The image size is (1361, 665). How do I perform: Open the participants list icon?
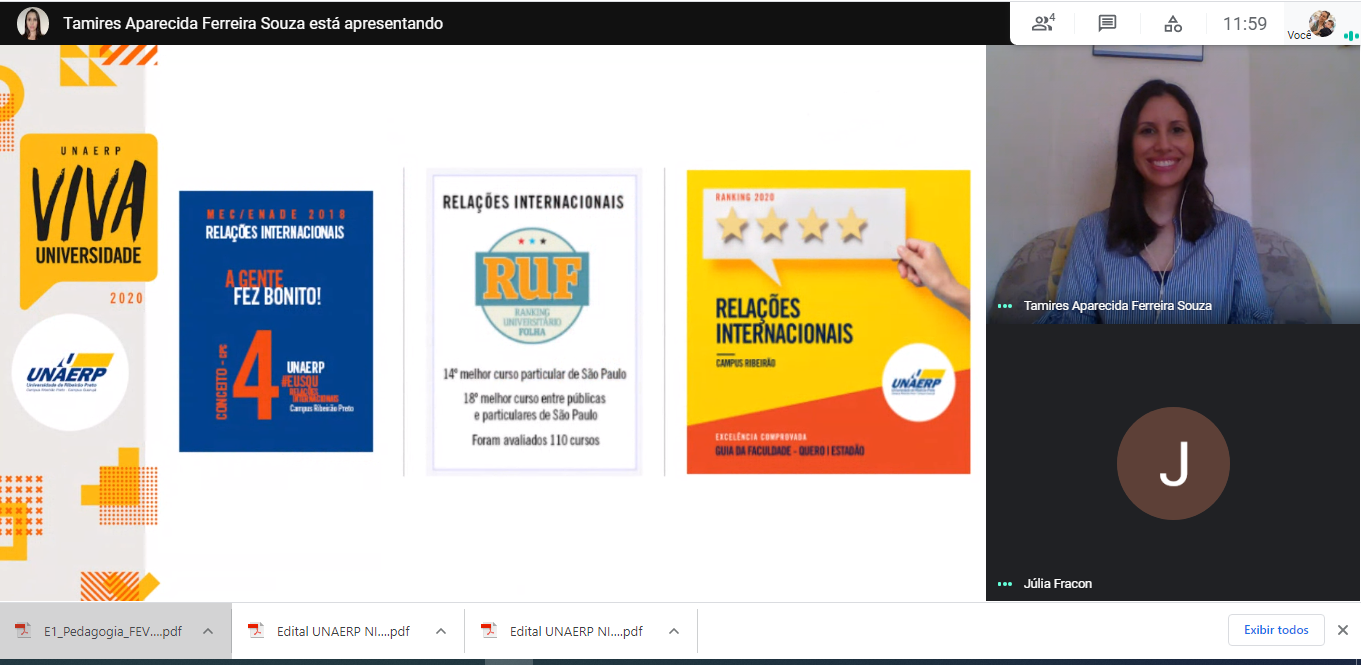(x=1043, y=23)
